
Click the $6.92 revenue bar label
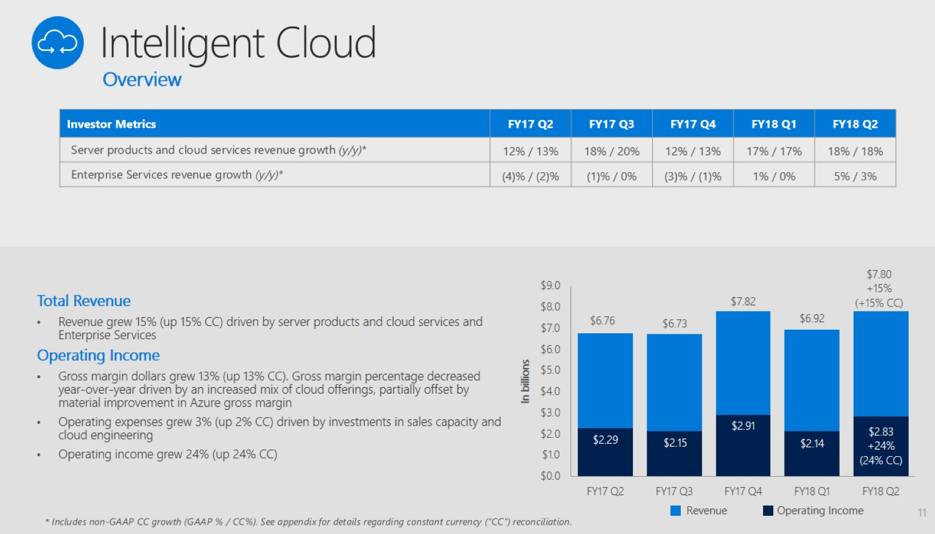pyautogui.click(x=812, y=318)
